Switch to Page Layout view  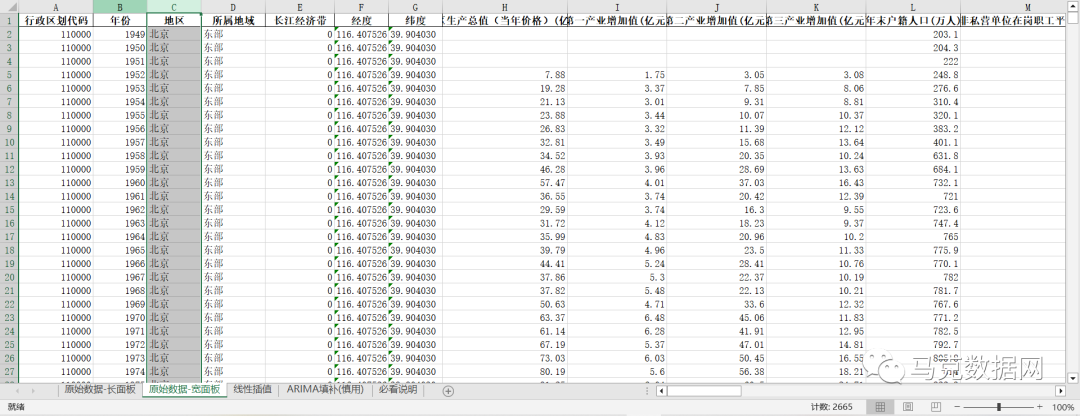point(908,407)
